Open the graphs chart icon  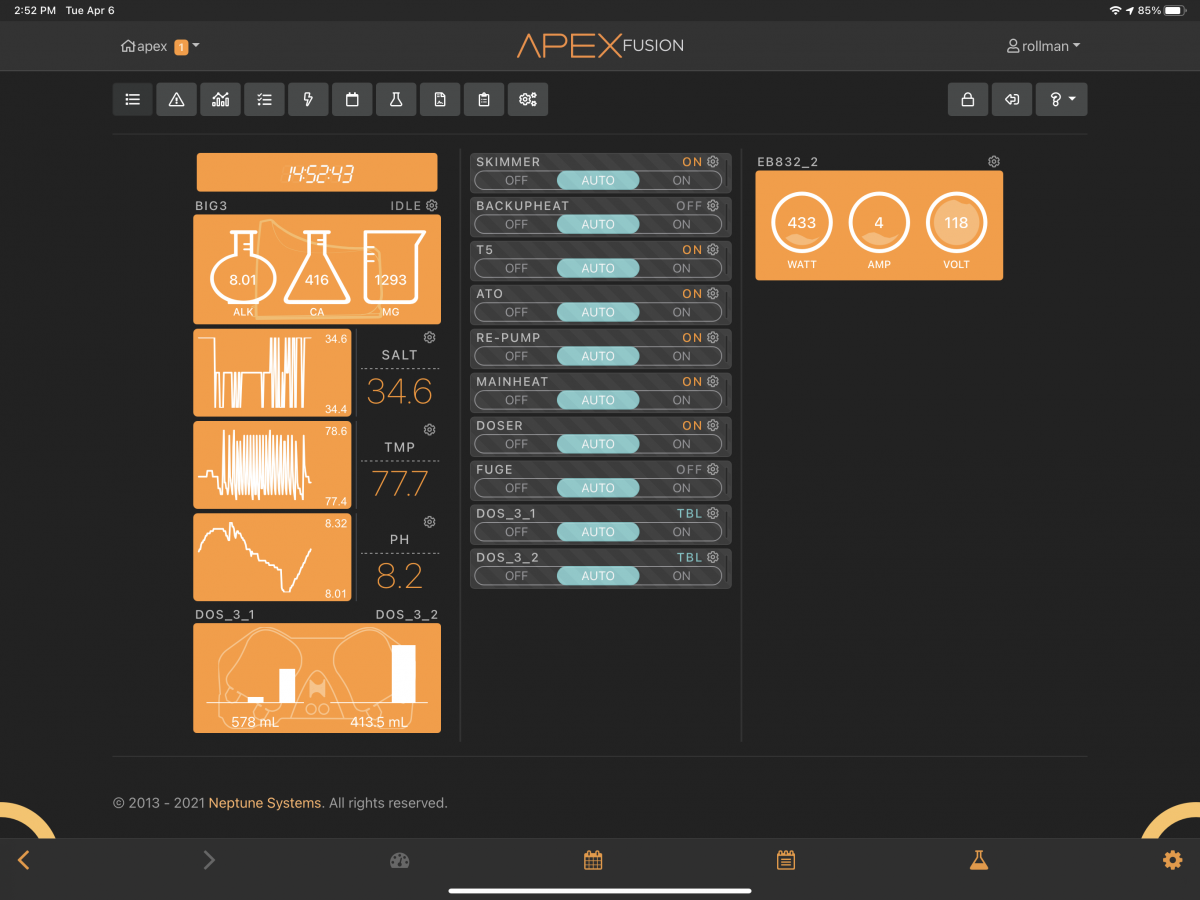220,99
